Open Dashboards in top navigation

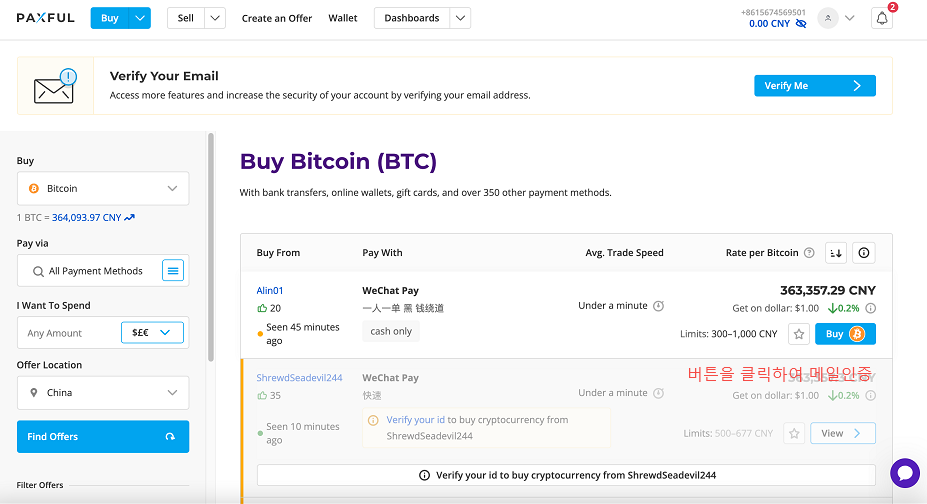(411, 18)
